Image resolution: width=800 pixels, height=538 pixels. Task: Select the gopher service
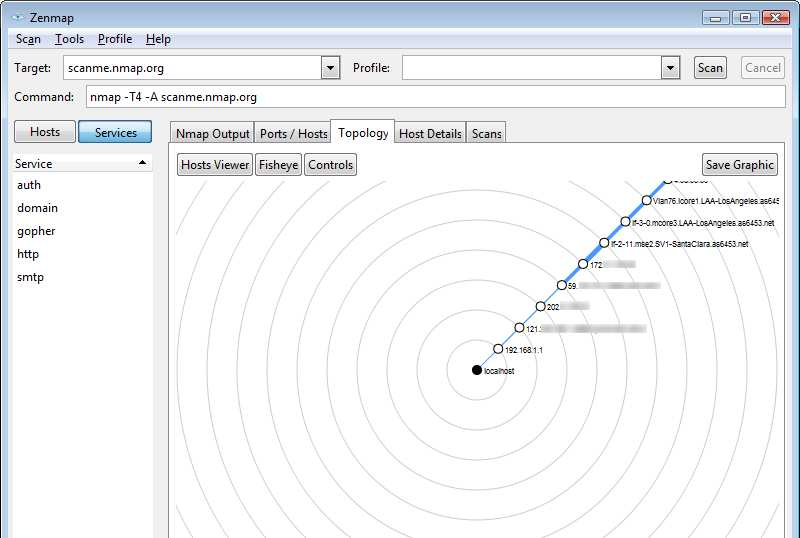[x=36, y=231]
